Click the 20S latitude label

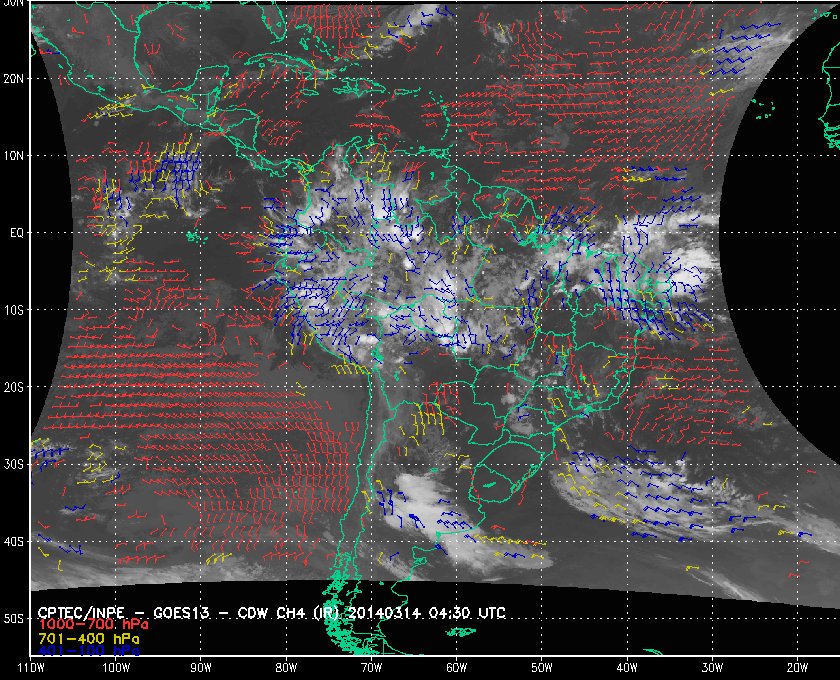click(13, 387)
